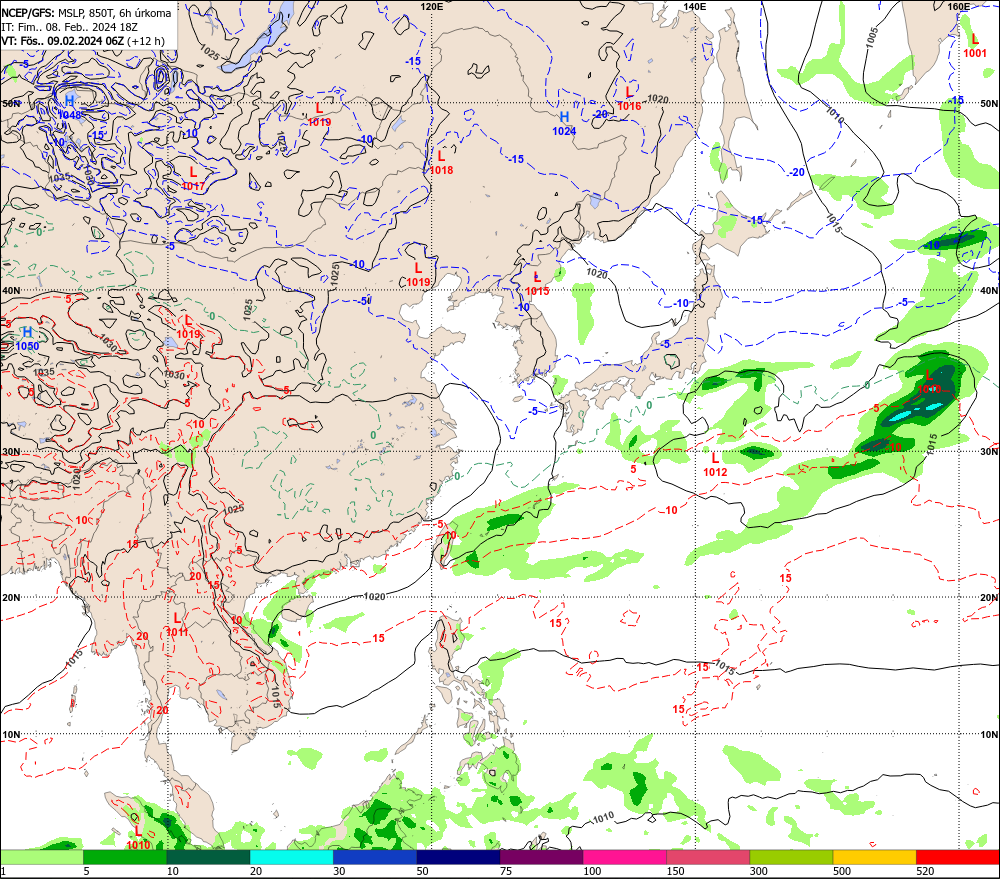This screenshot has height=879, width=1000.
Task: Click the 10N label on left edge
Action: [x=11, y=734]
